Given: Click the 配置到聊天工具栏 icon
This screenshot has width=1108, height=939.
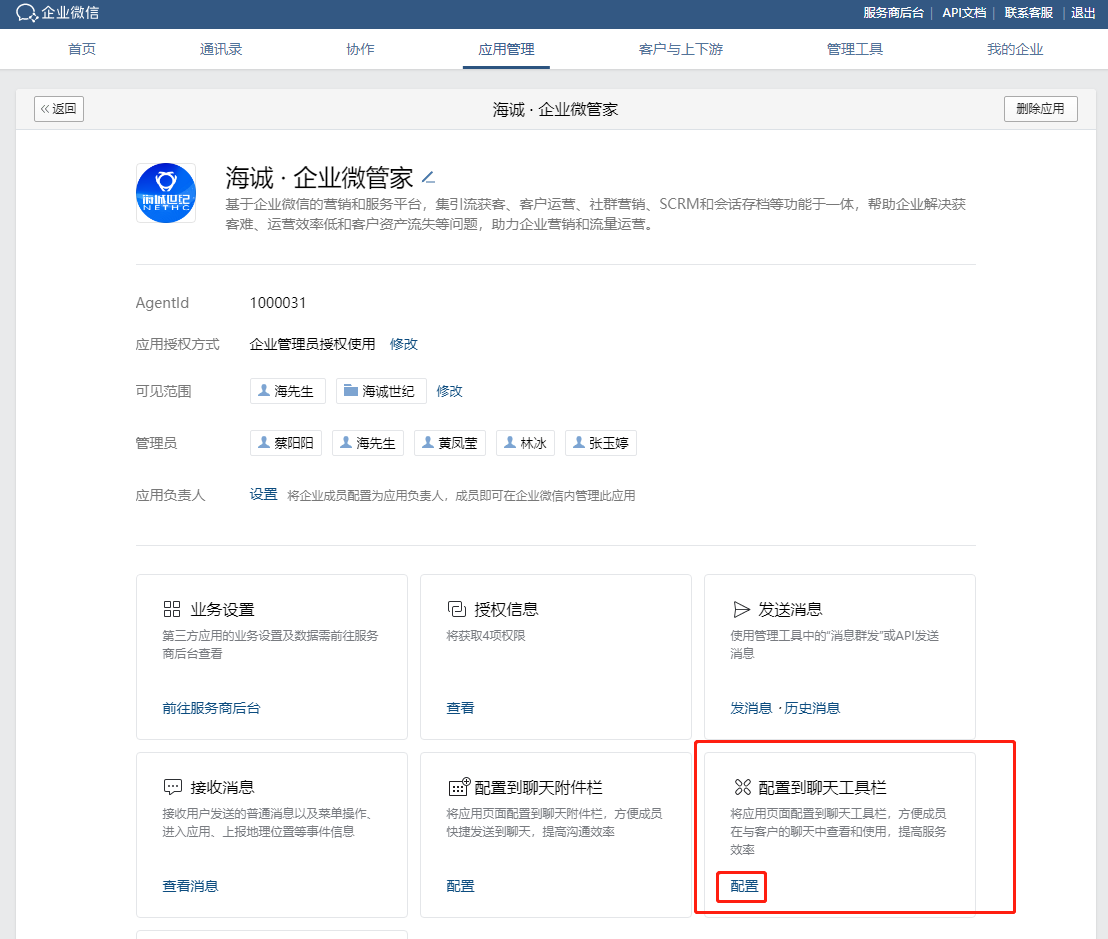Looking at the screenshot, I should coord(742,787).
